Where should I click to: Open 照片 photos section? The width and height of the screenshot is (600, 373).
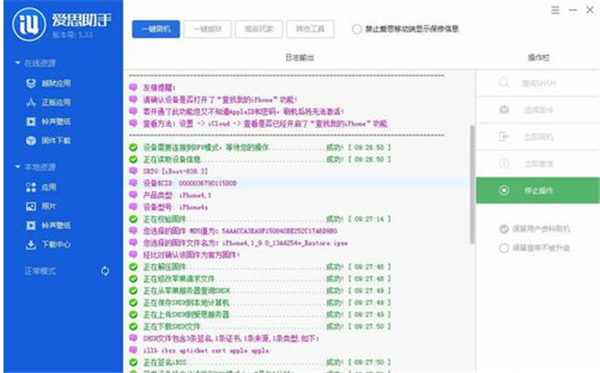tap(41, 206)
